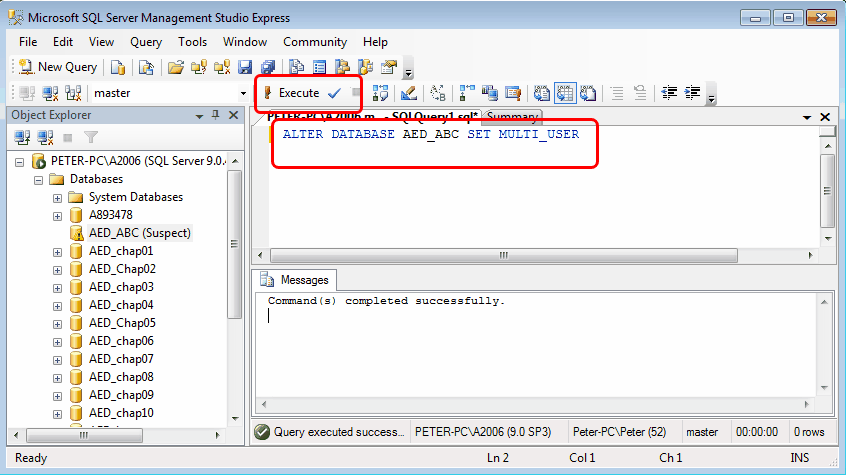Toggle Object Explorer auto-hide pin
Image resolution: width=846 pixels, height=475 pixels.
click(216, 115)
